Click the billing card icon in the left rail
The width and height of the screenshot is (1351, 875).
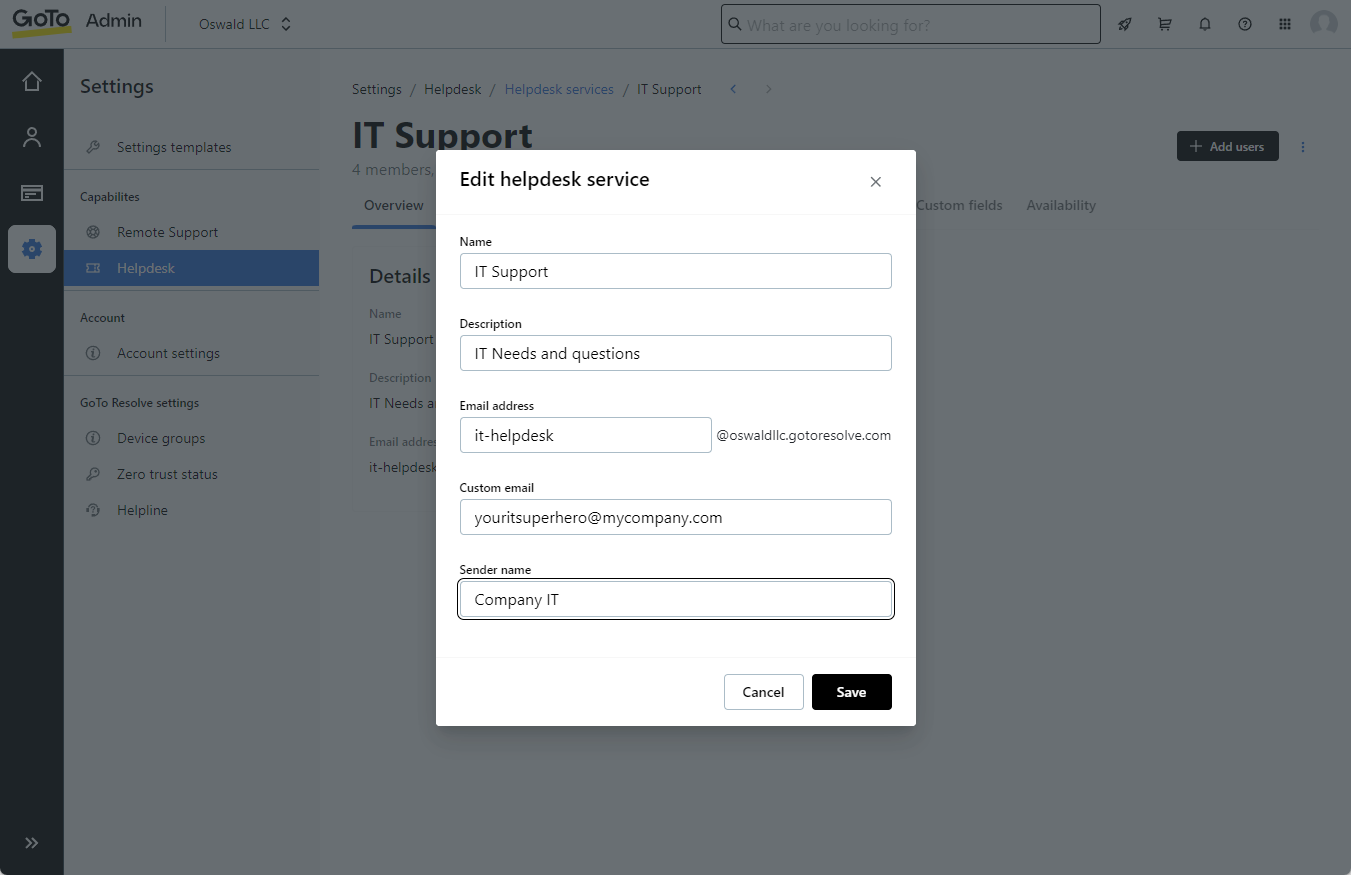pyautogui.click(x=31, y=193)
